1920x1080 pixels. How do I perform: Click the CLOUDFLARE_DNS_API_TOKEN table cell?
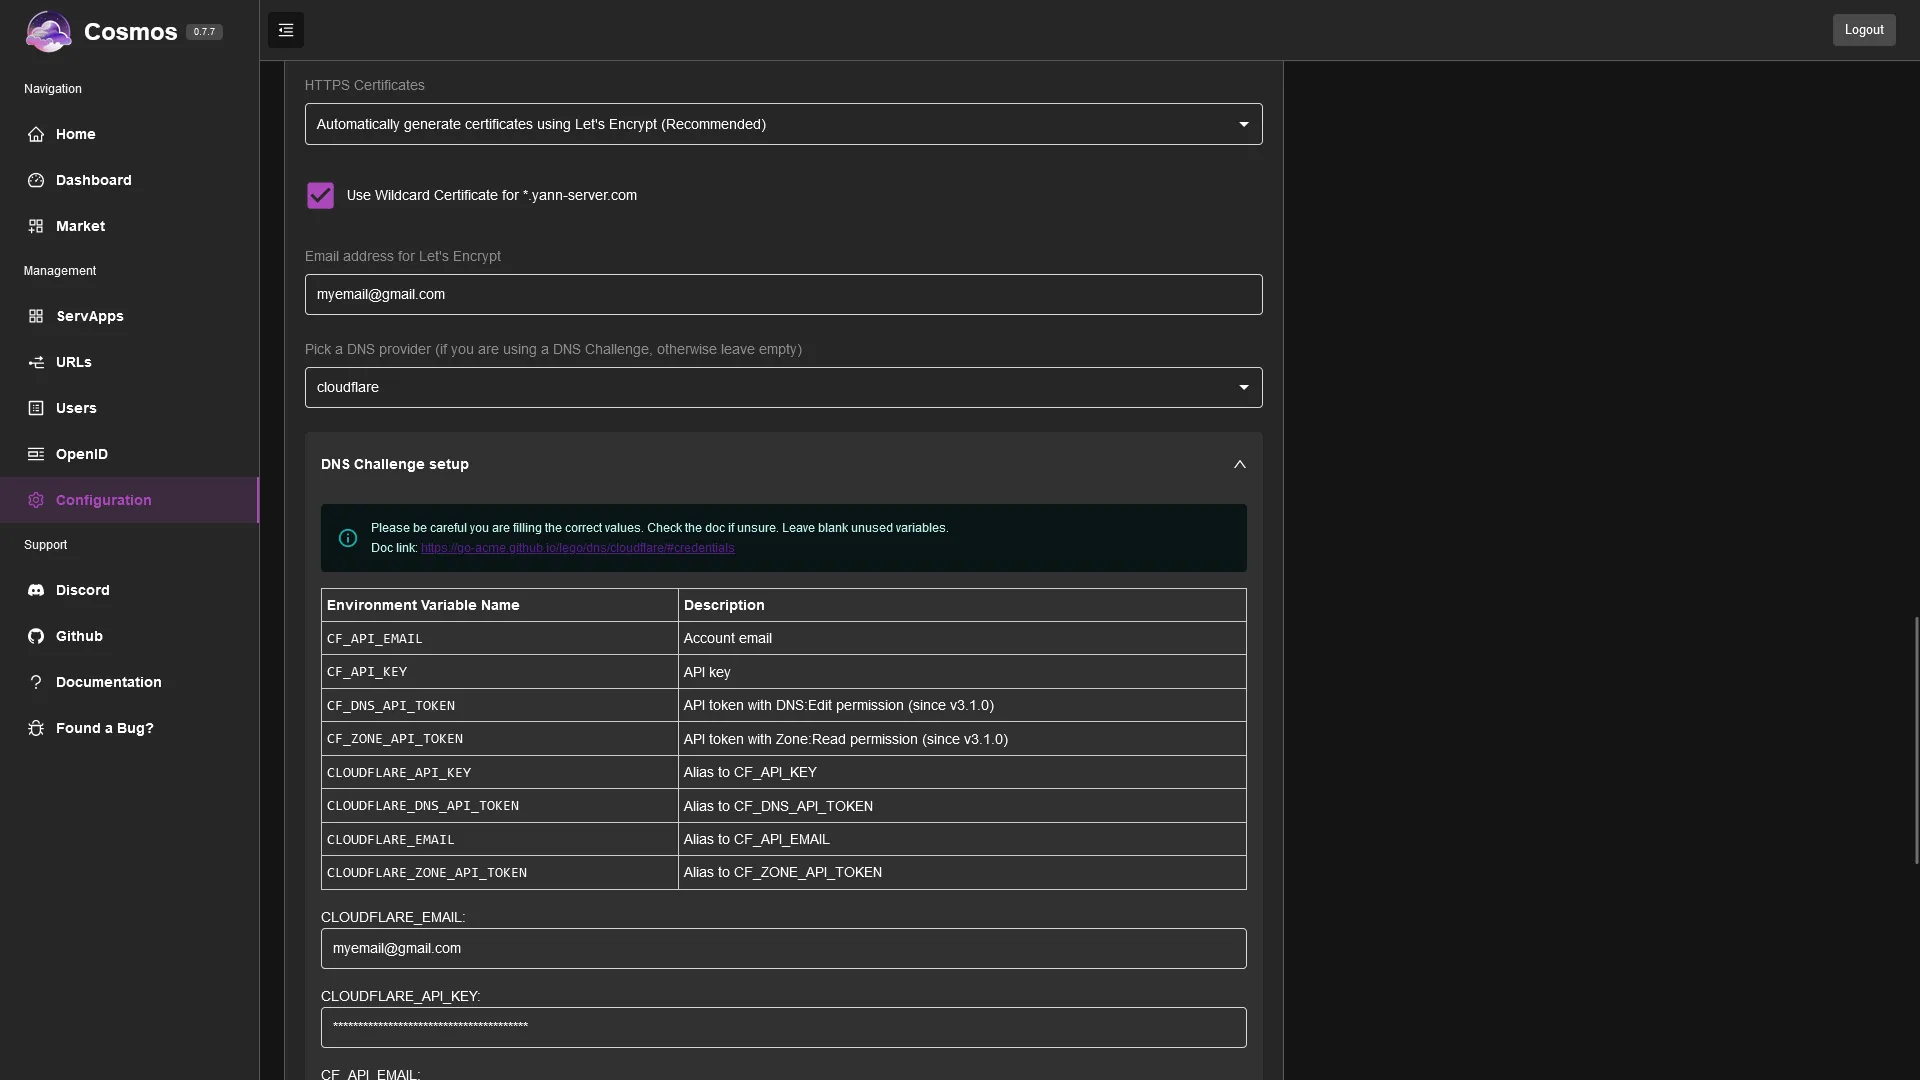499,806
